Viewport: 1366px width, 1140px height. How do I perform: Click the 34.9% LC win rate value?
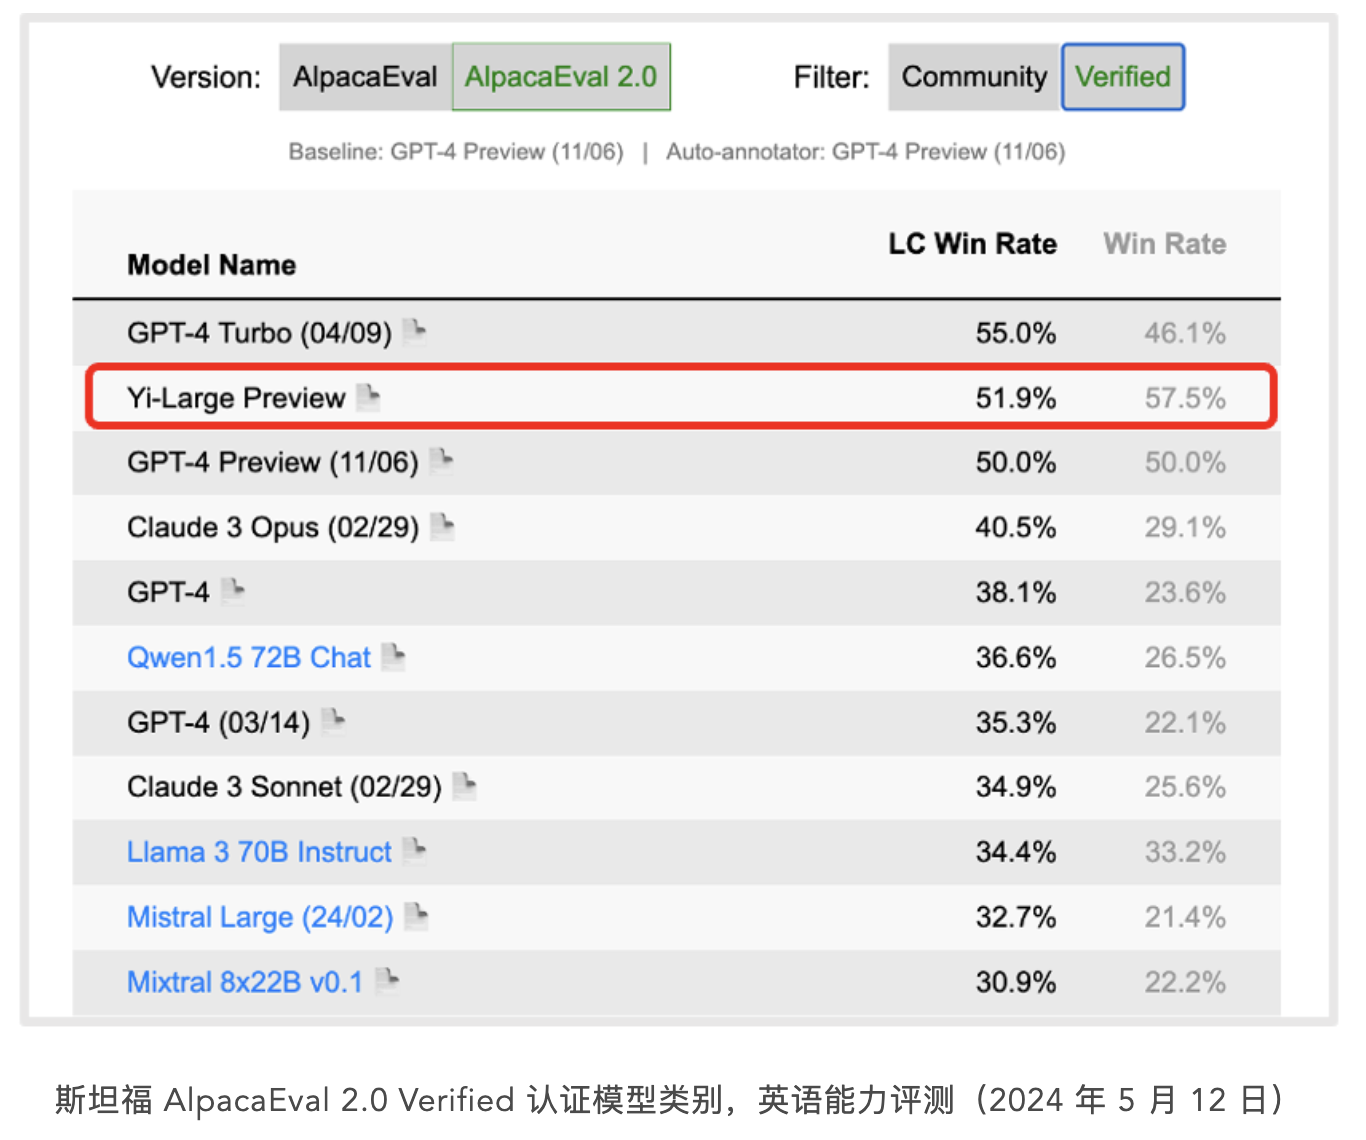click(x=1016, y=788)
